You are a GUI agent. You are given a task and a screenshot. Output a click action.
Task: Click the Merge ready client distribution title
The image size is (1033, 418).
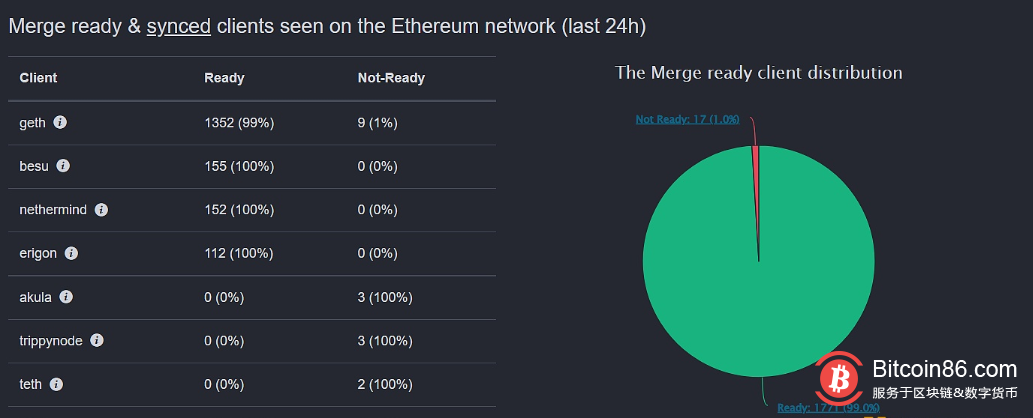758,72
